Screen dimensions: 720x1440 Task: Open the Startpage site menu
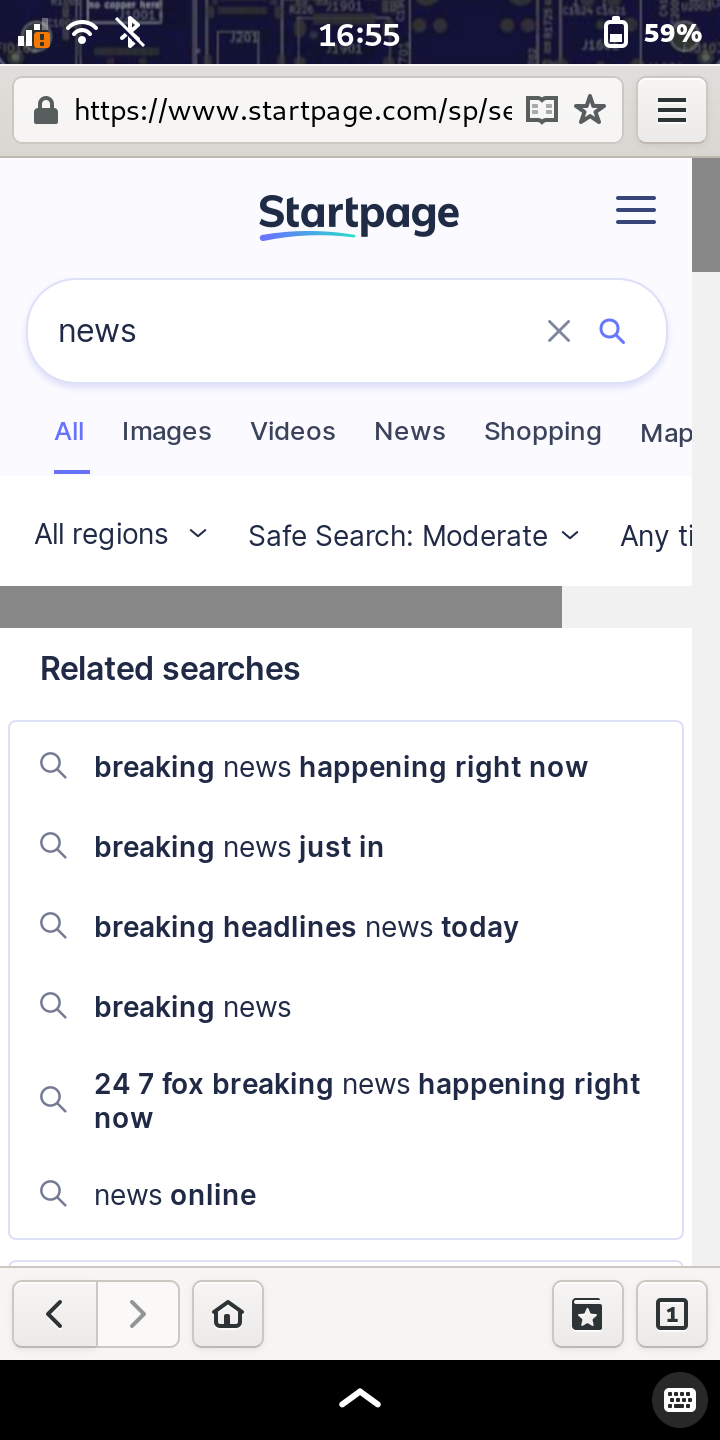click(x=636, y=210)
